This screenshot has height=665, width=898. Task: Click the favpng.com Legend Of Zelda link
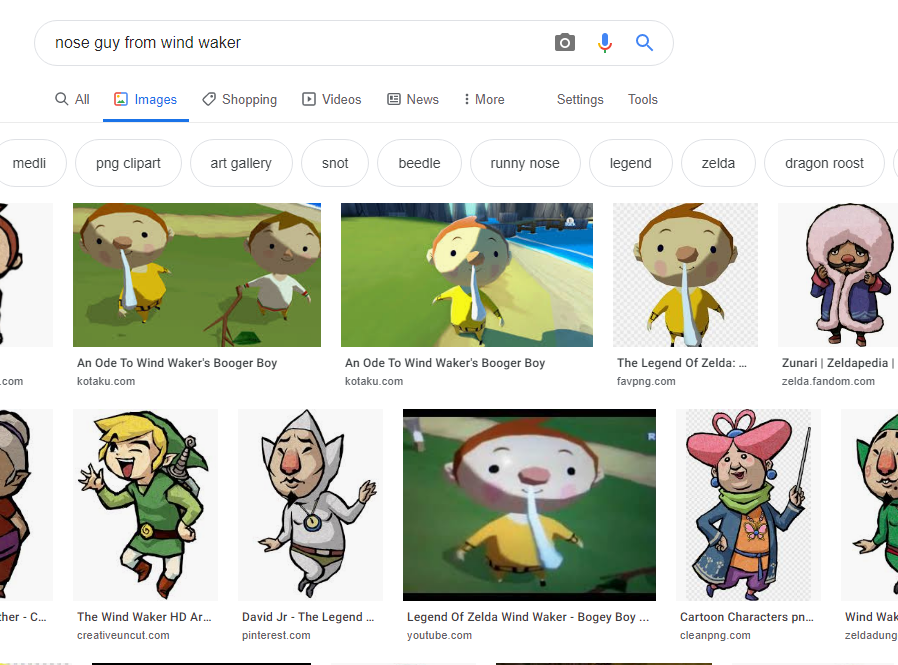682,363
